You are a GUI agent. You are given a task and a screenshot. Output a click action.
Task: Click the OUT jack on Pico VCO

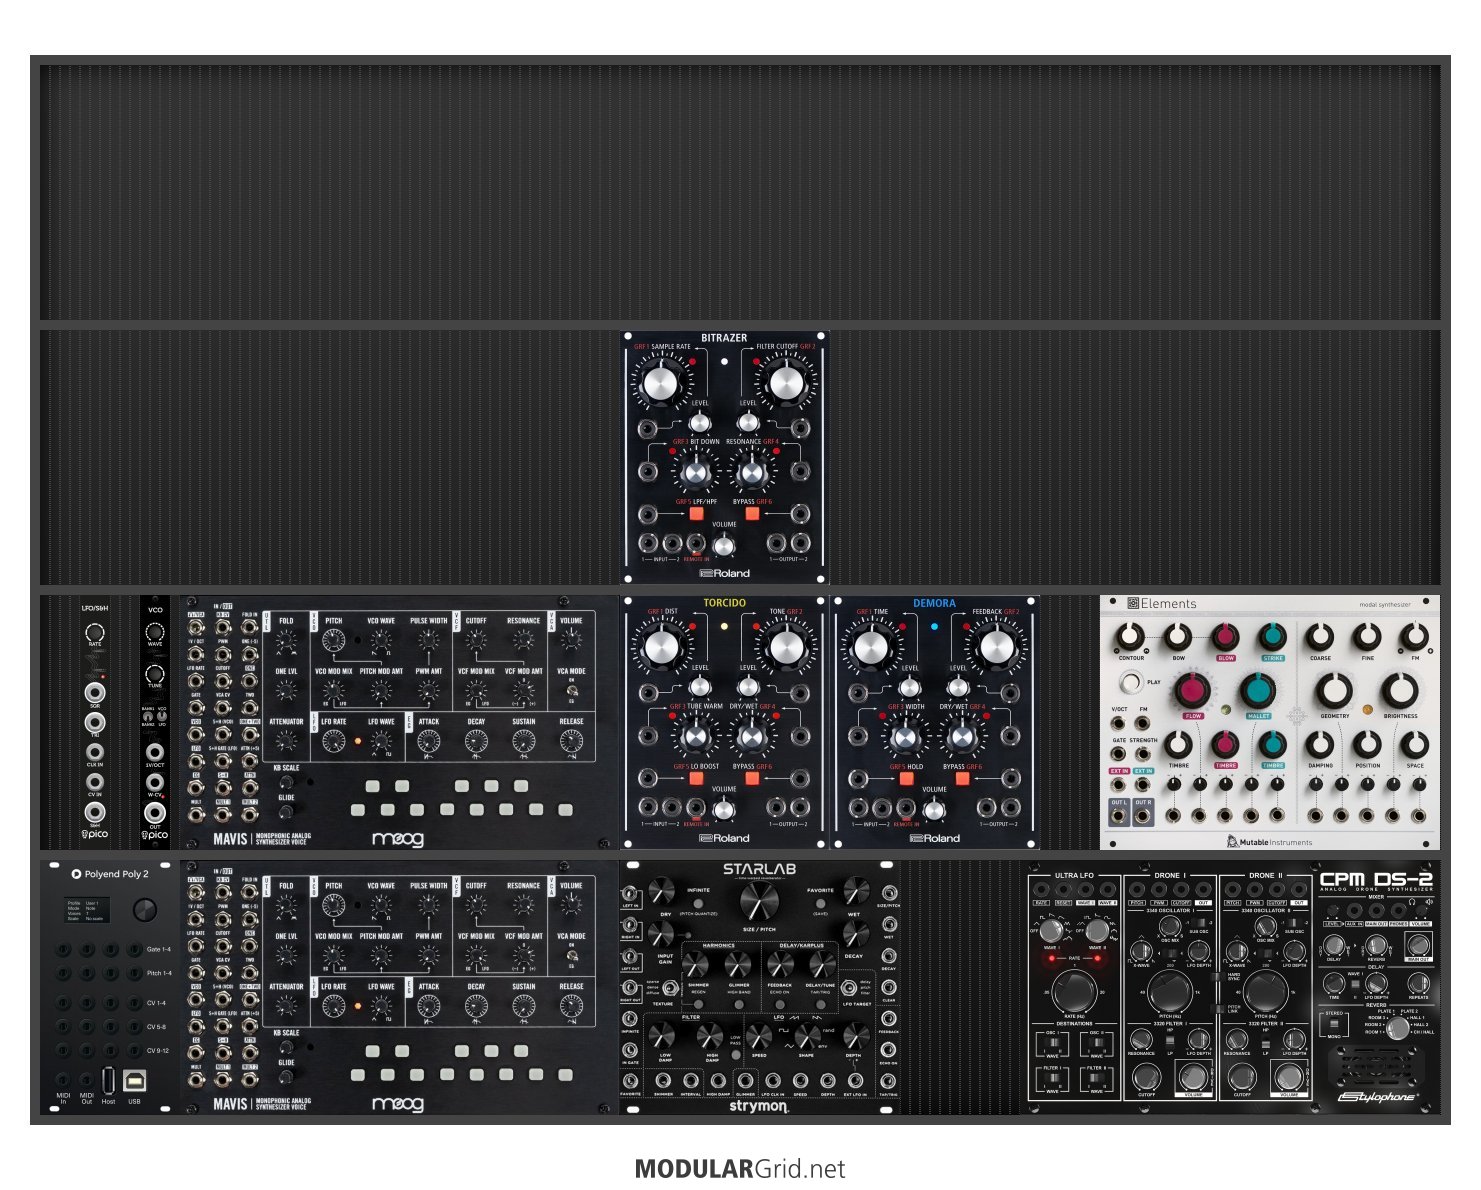tap(155, 813)
